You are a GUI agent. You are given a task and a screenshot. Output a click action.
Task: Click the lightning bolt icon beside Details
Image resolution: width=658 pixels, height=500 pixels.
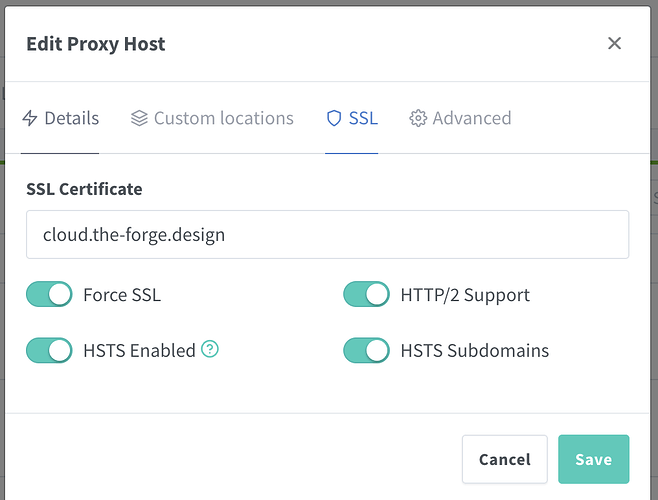pos(30,118)
